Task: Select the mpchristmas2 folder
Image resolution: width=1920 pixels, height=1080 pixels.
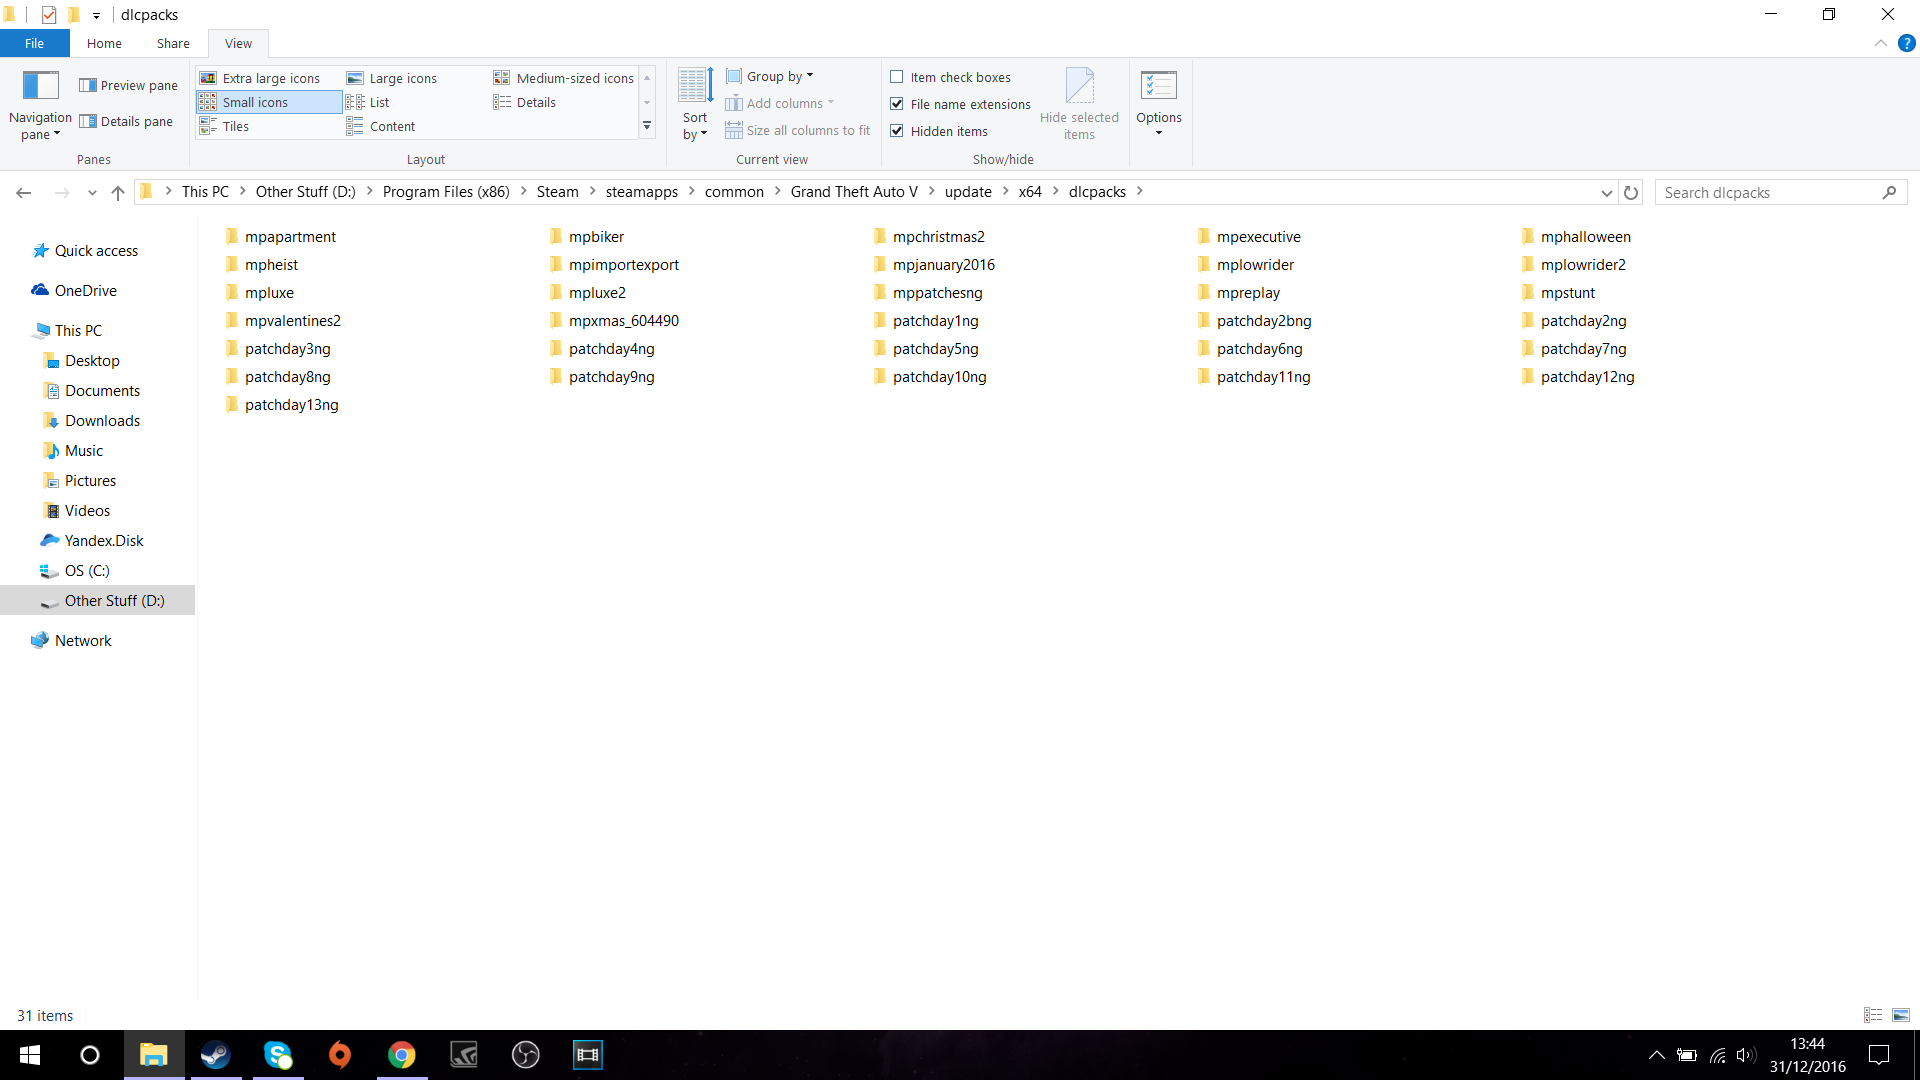Action: 930,237
